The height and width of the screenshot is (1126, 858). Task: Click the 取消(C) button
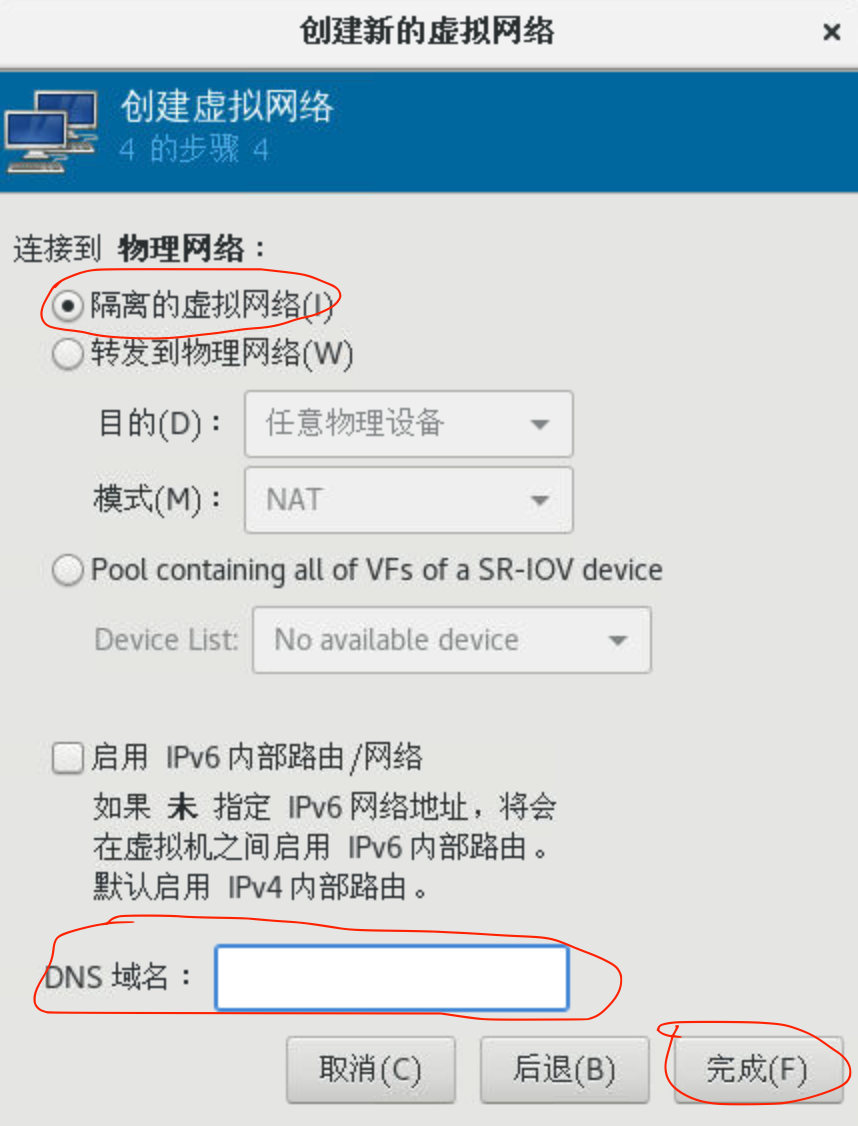[x=370, y=1069]
